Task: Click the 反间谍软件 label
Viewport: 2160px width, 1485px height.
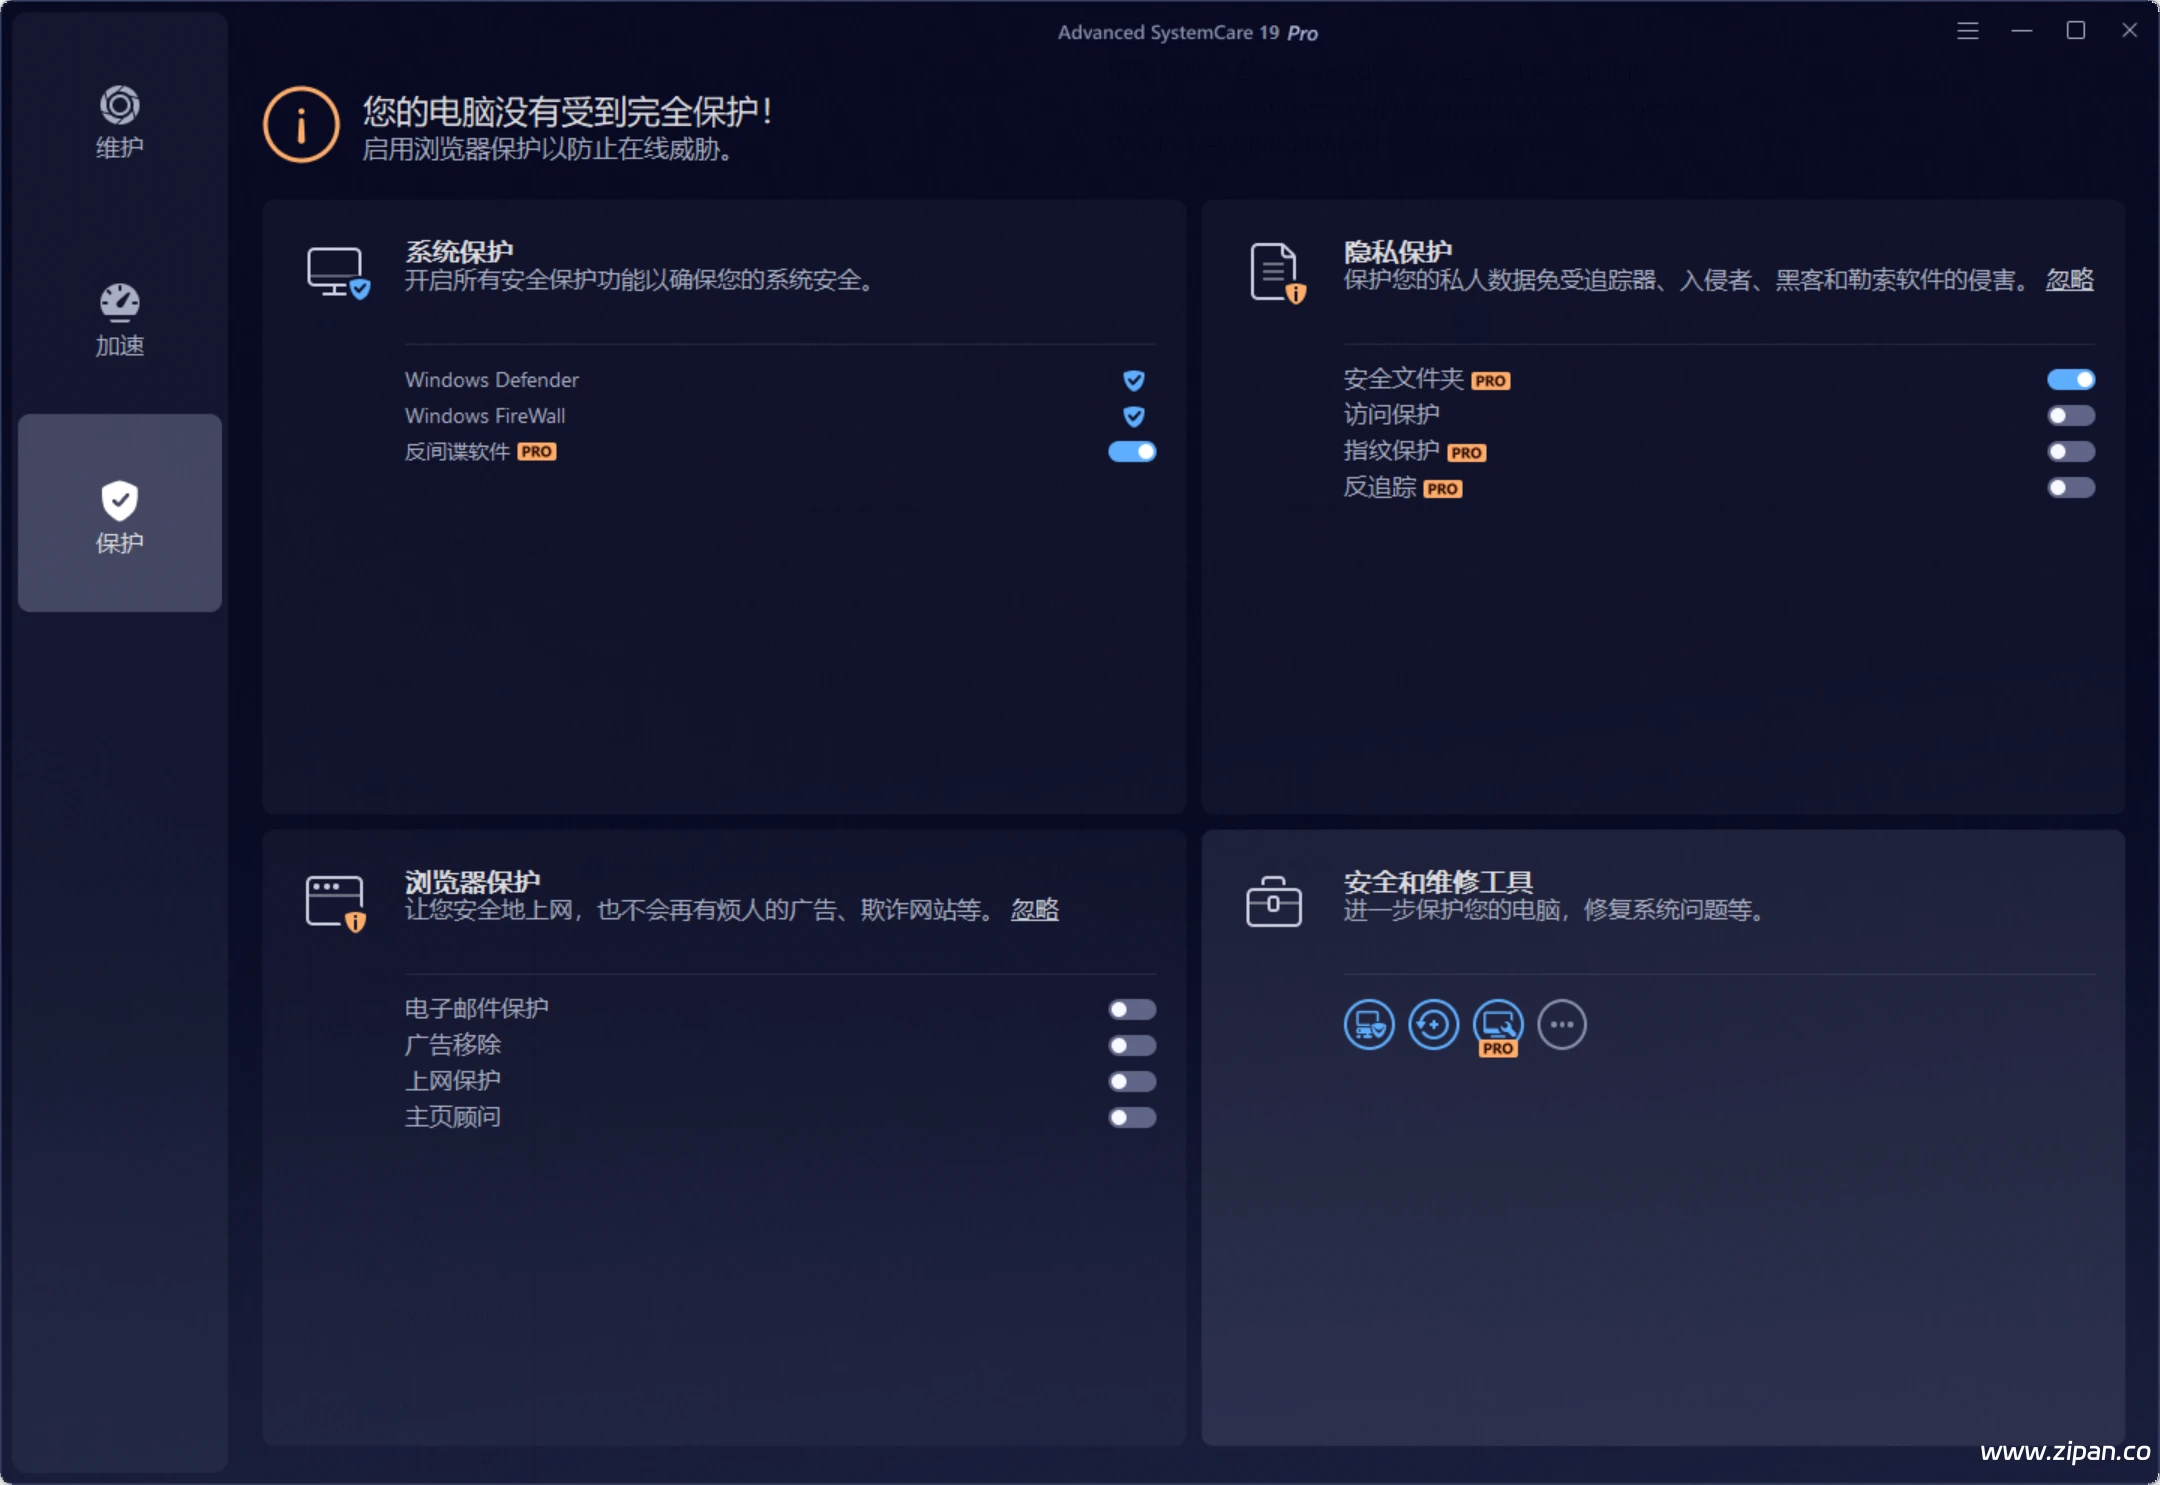Action: coord(457,452)
